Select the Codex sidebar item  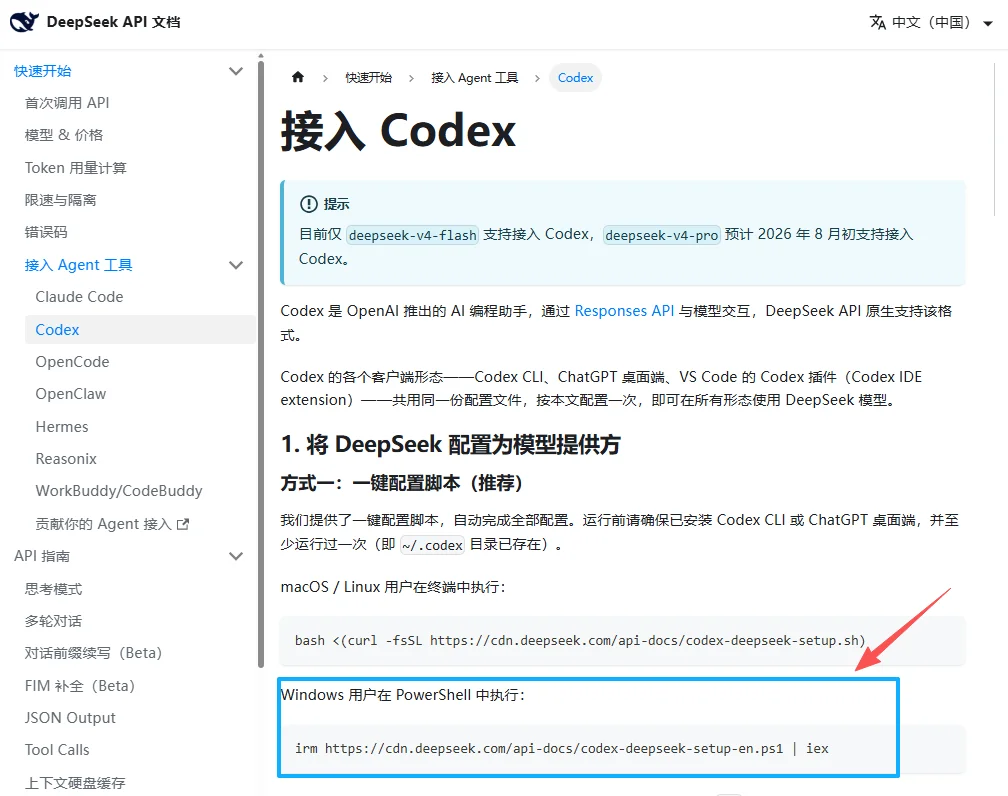[x=140, y=329]
